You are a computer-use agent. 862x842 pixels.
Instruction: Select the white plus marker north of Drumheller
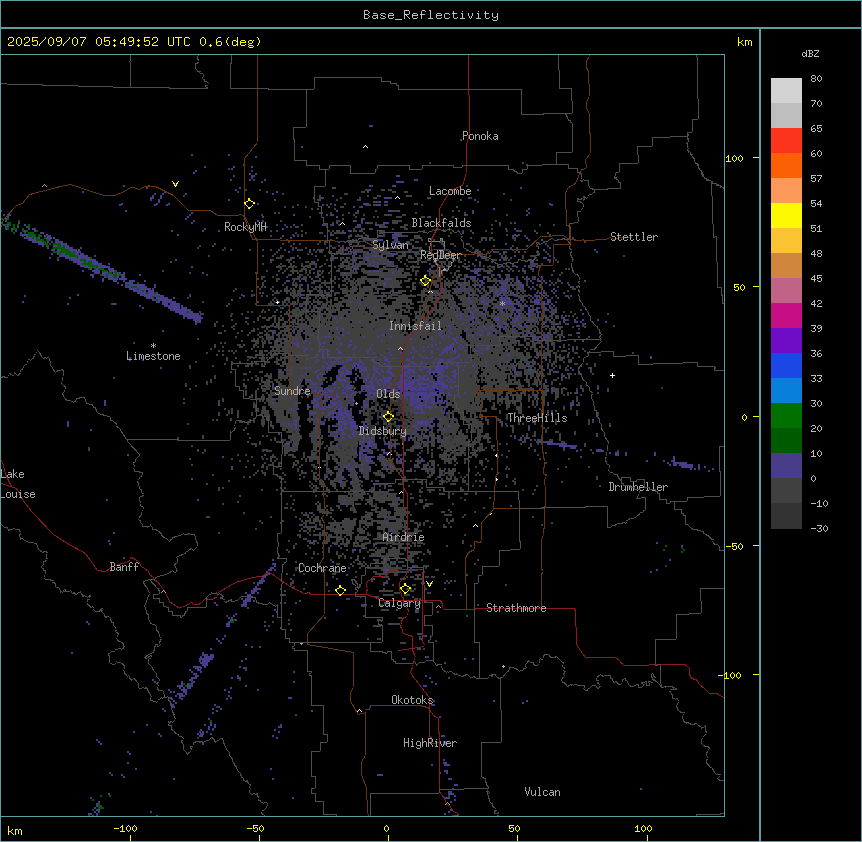[612, 375]
